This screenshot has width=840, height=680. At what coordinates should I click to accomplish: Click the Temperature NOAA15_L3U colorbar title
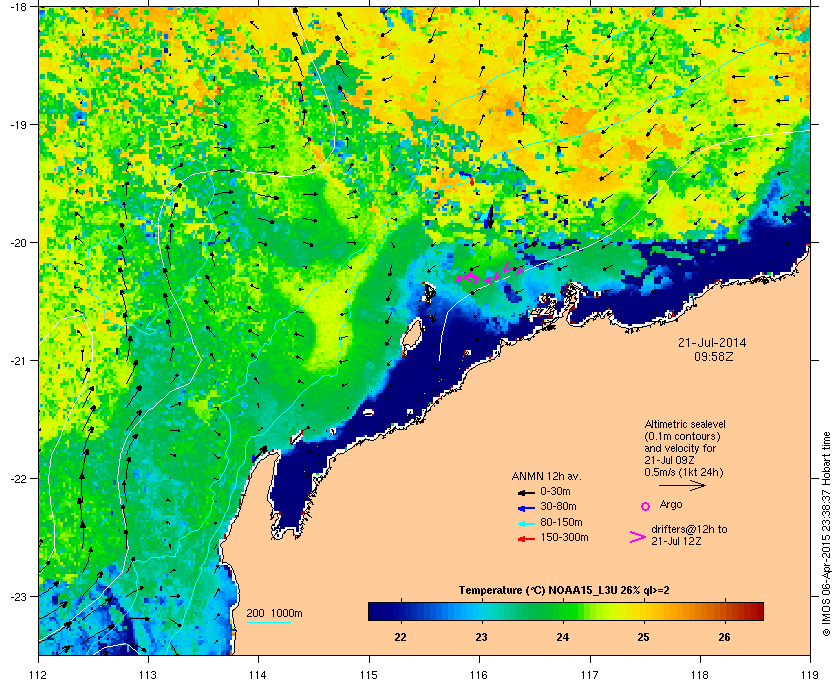coord(564,591)
